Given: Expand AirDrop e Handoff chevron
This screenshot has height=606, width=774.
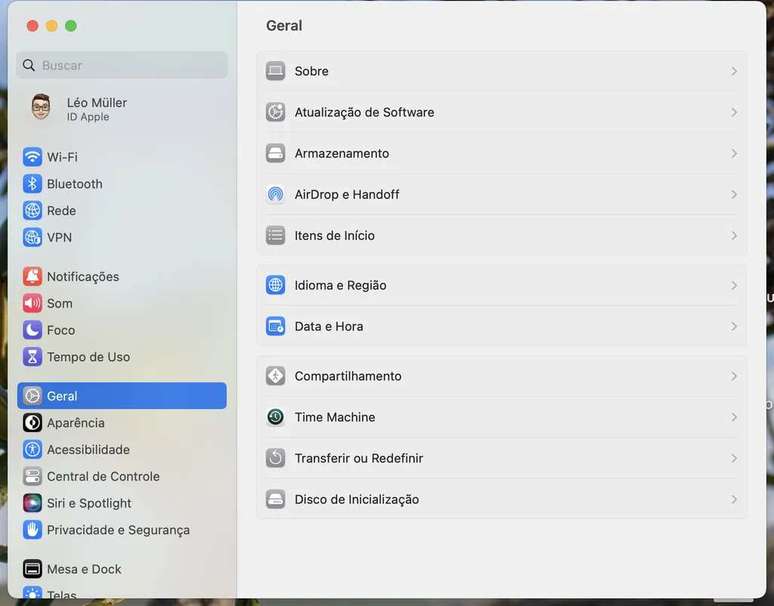Looking at the screenshot, I should pos(734,194).
